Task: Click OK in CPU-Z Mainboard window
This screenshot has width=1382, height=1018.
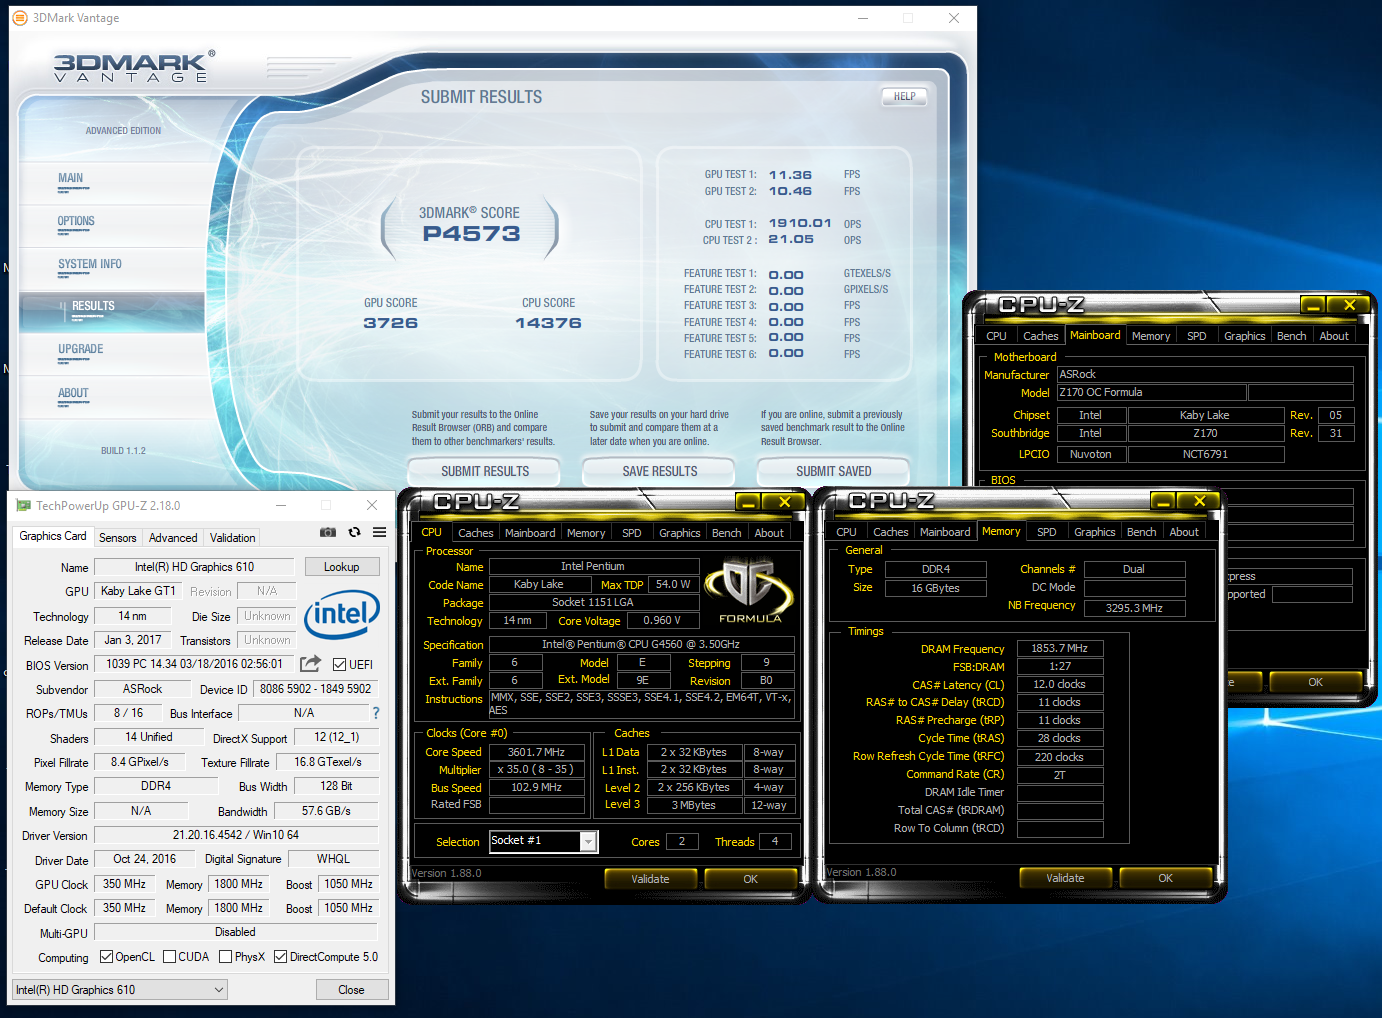Action: (1316, 682)
